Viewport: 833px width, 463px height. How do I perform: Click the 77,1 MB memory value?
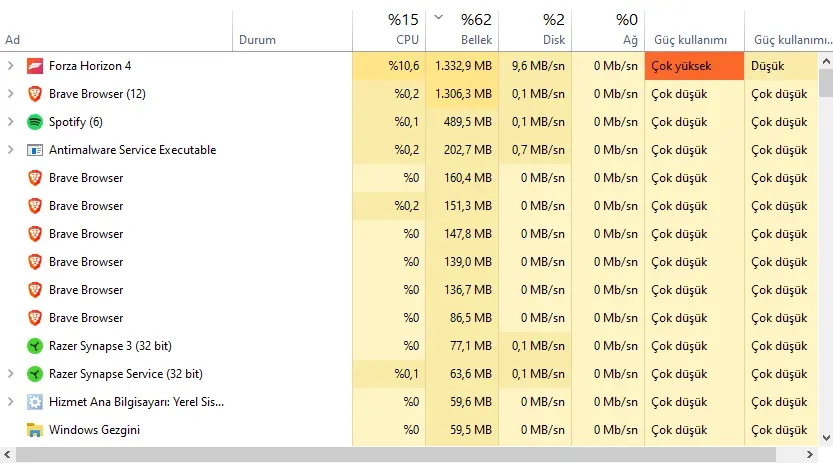tap(471, 346)
